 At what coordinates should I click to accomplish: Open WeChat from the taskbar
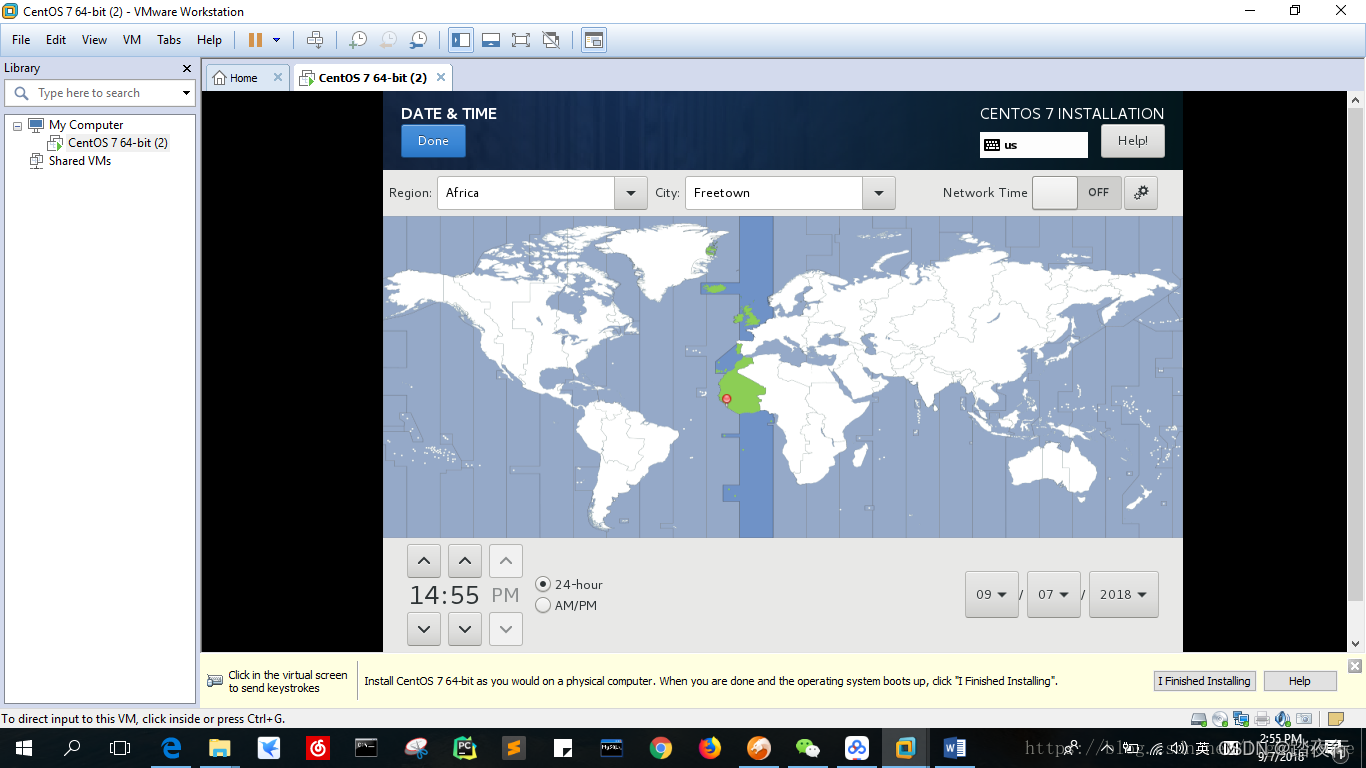tap(808, 747)
